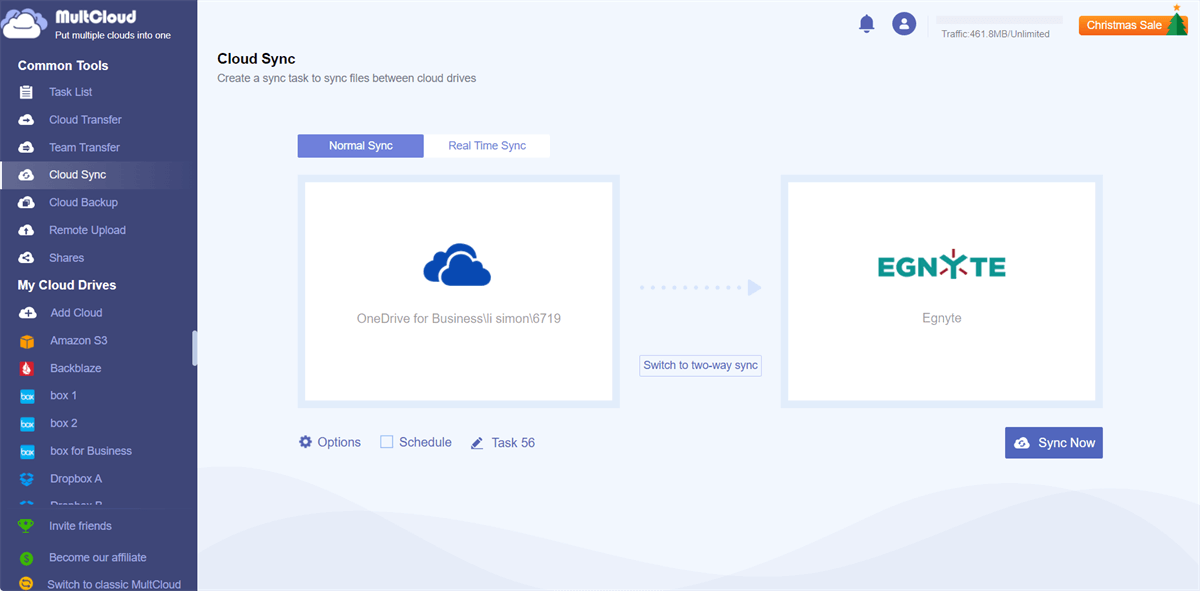Click the traffic usage progress bar
The image size is (1200, 591).
point(999,20)
